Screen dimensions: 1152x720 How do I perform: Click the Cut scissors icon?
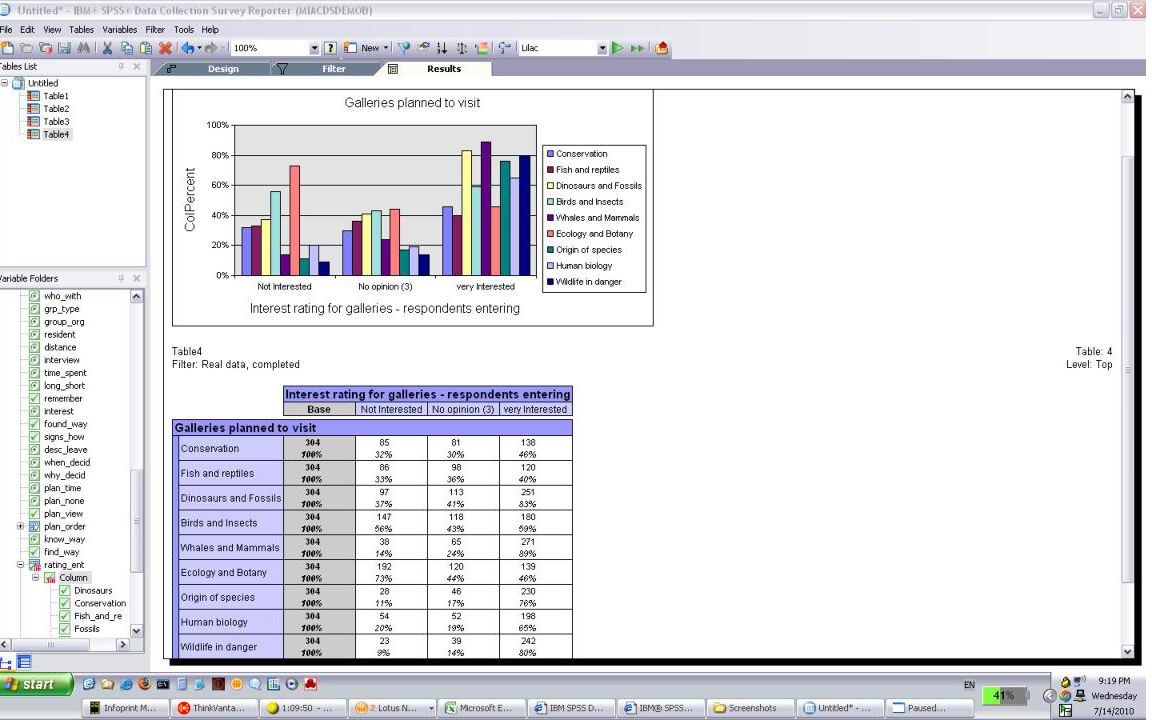pos(107,48)
